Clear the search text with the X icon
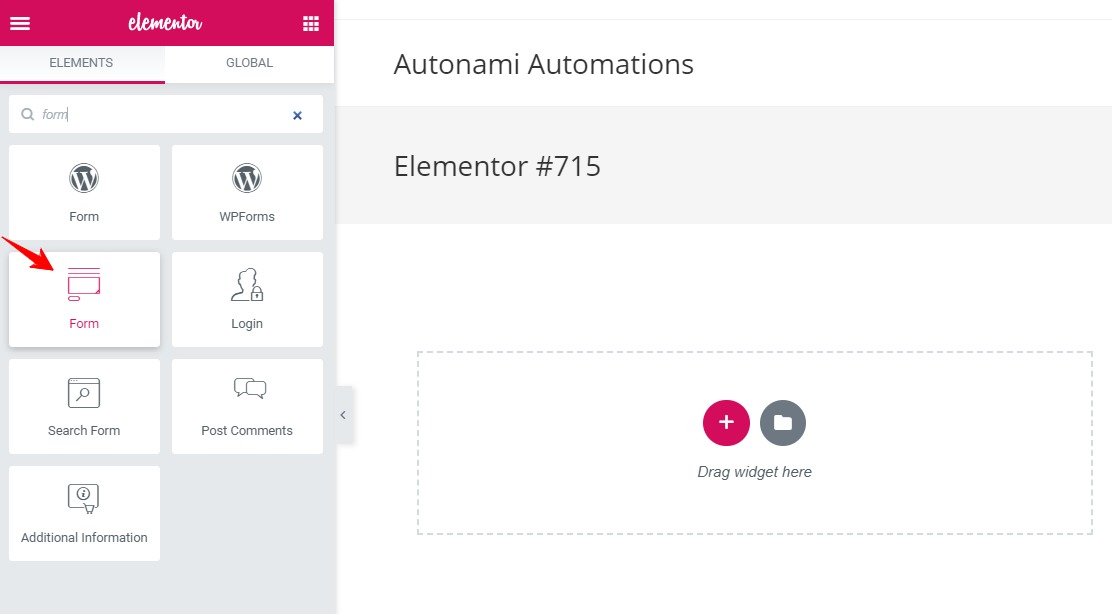This screenshot has width=1112, height=614. (297, 115)
